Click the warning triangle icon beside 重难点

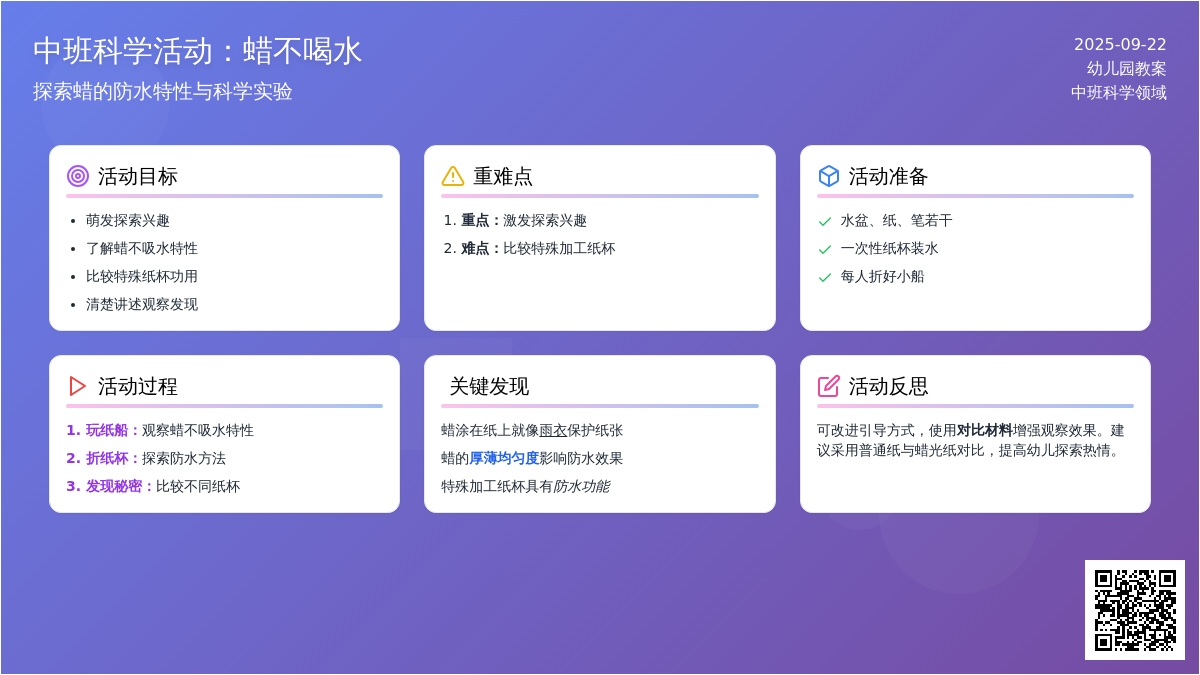pos(453,176)
